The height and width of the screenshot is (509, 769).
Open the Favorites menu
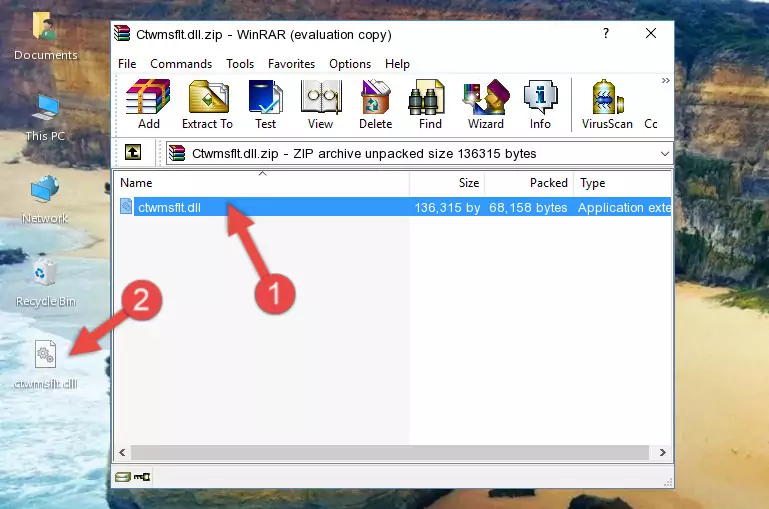coord(291,64)
